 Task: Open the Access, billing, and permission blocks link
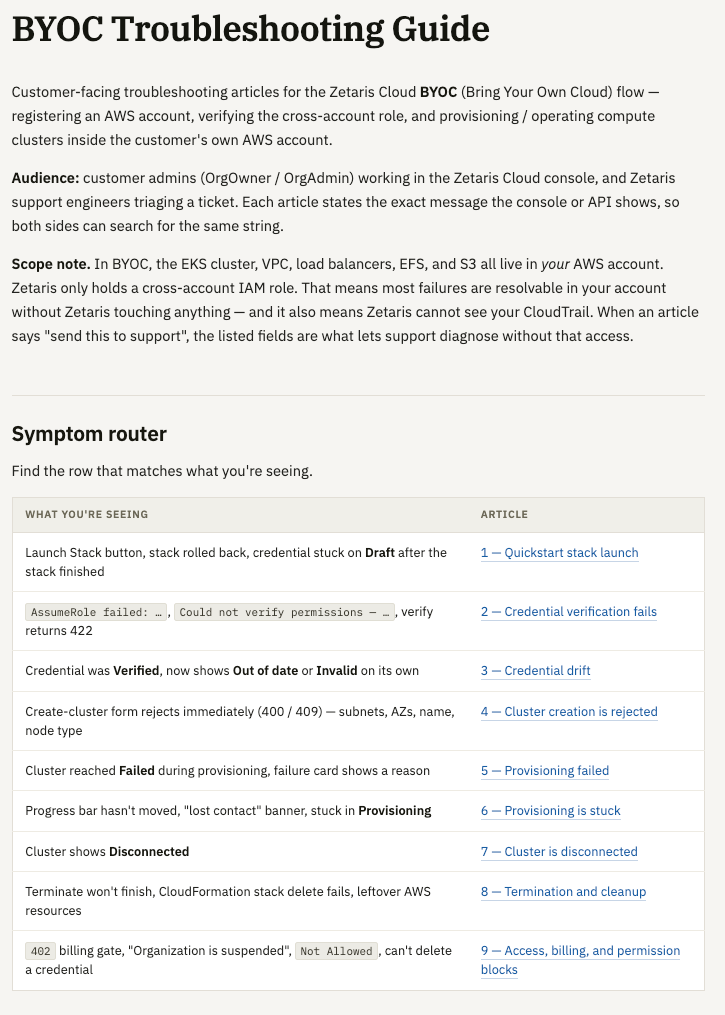[580, 960]
